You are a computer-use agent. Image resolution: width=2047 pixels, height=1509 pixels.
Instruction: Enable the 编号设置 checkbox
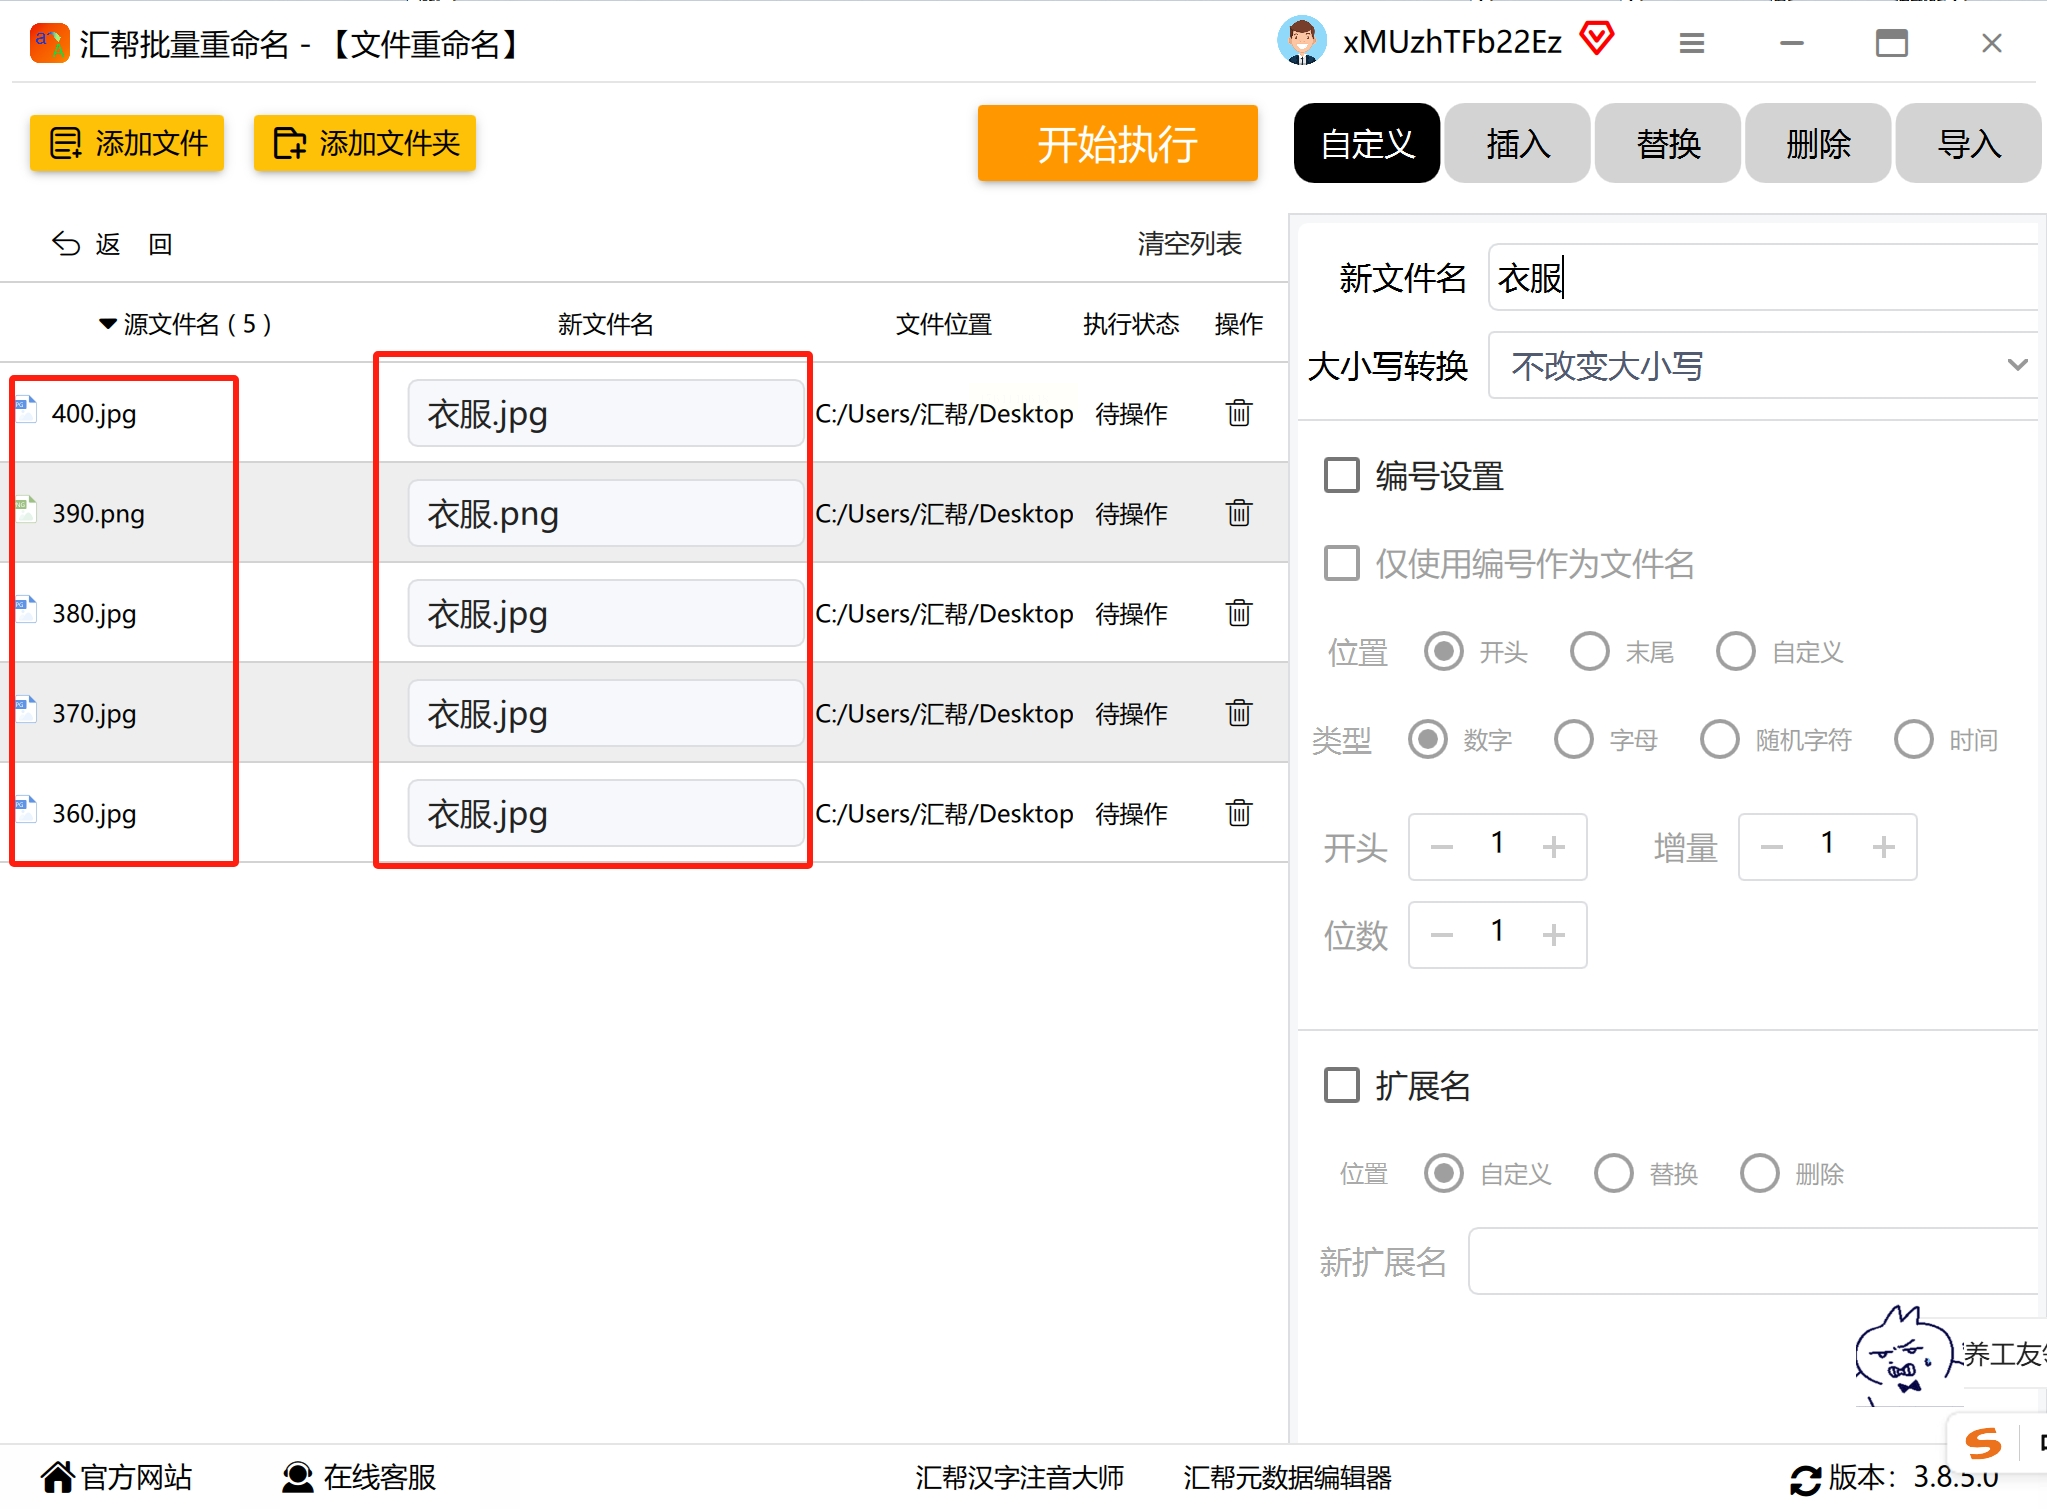click(x=1342, y=476)
